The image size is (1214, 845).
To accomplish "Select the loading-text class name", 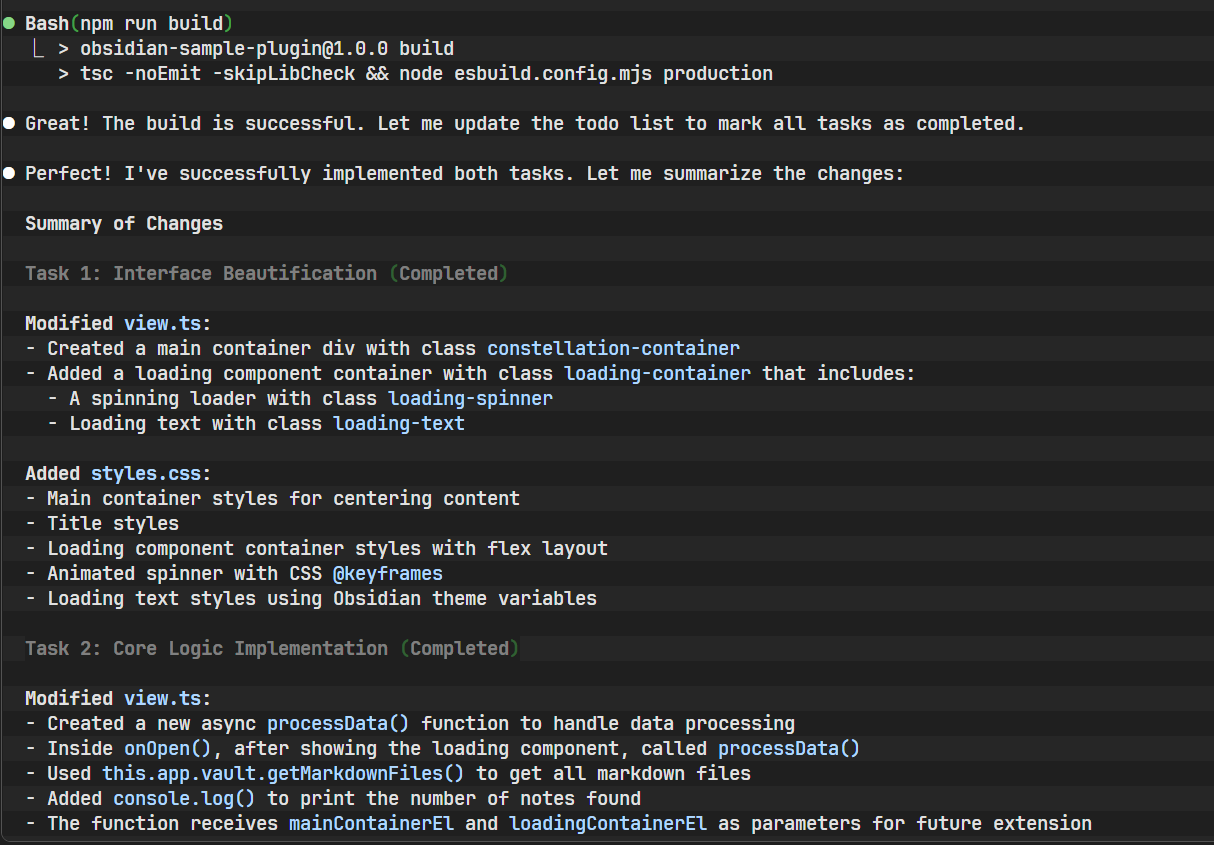I will pyautogui.click(x=399, y=423).
